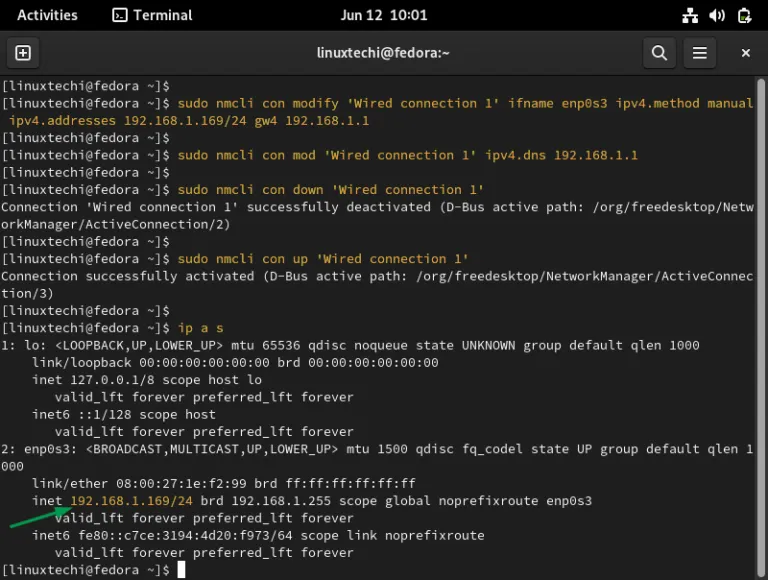
Task: Click the 'inet6 ::1/128 scope host' line
Action: tap(124, 414)
